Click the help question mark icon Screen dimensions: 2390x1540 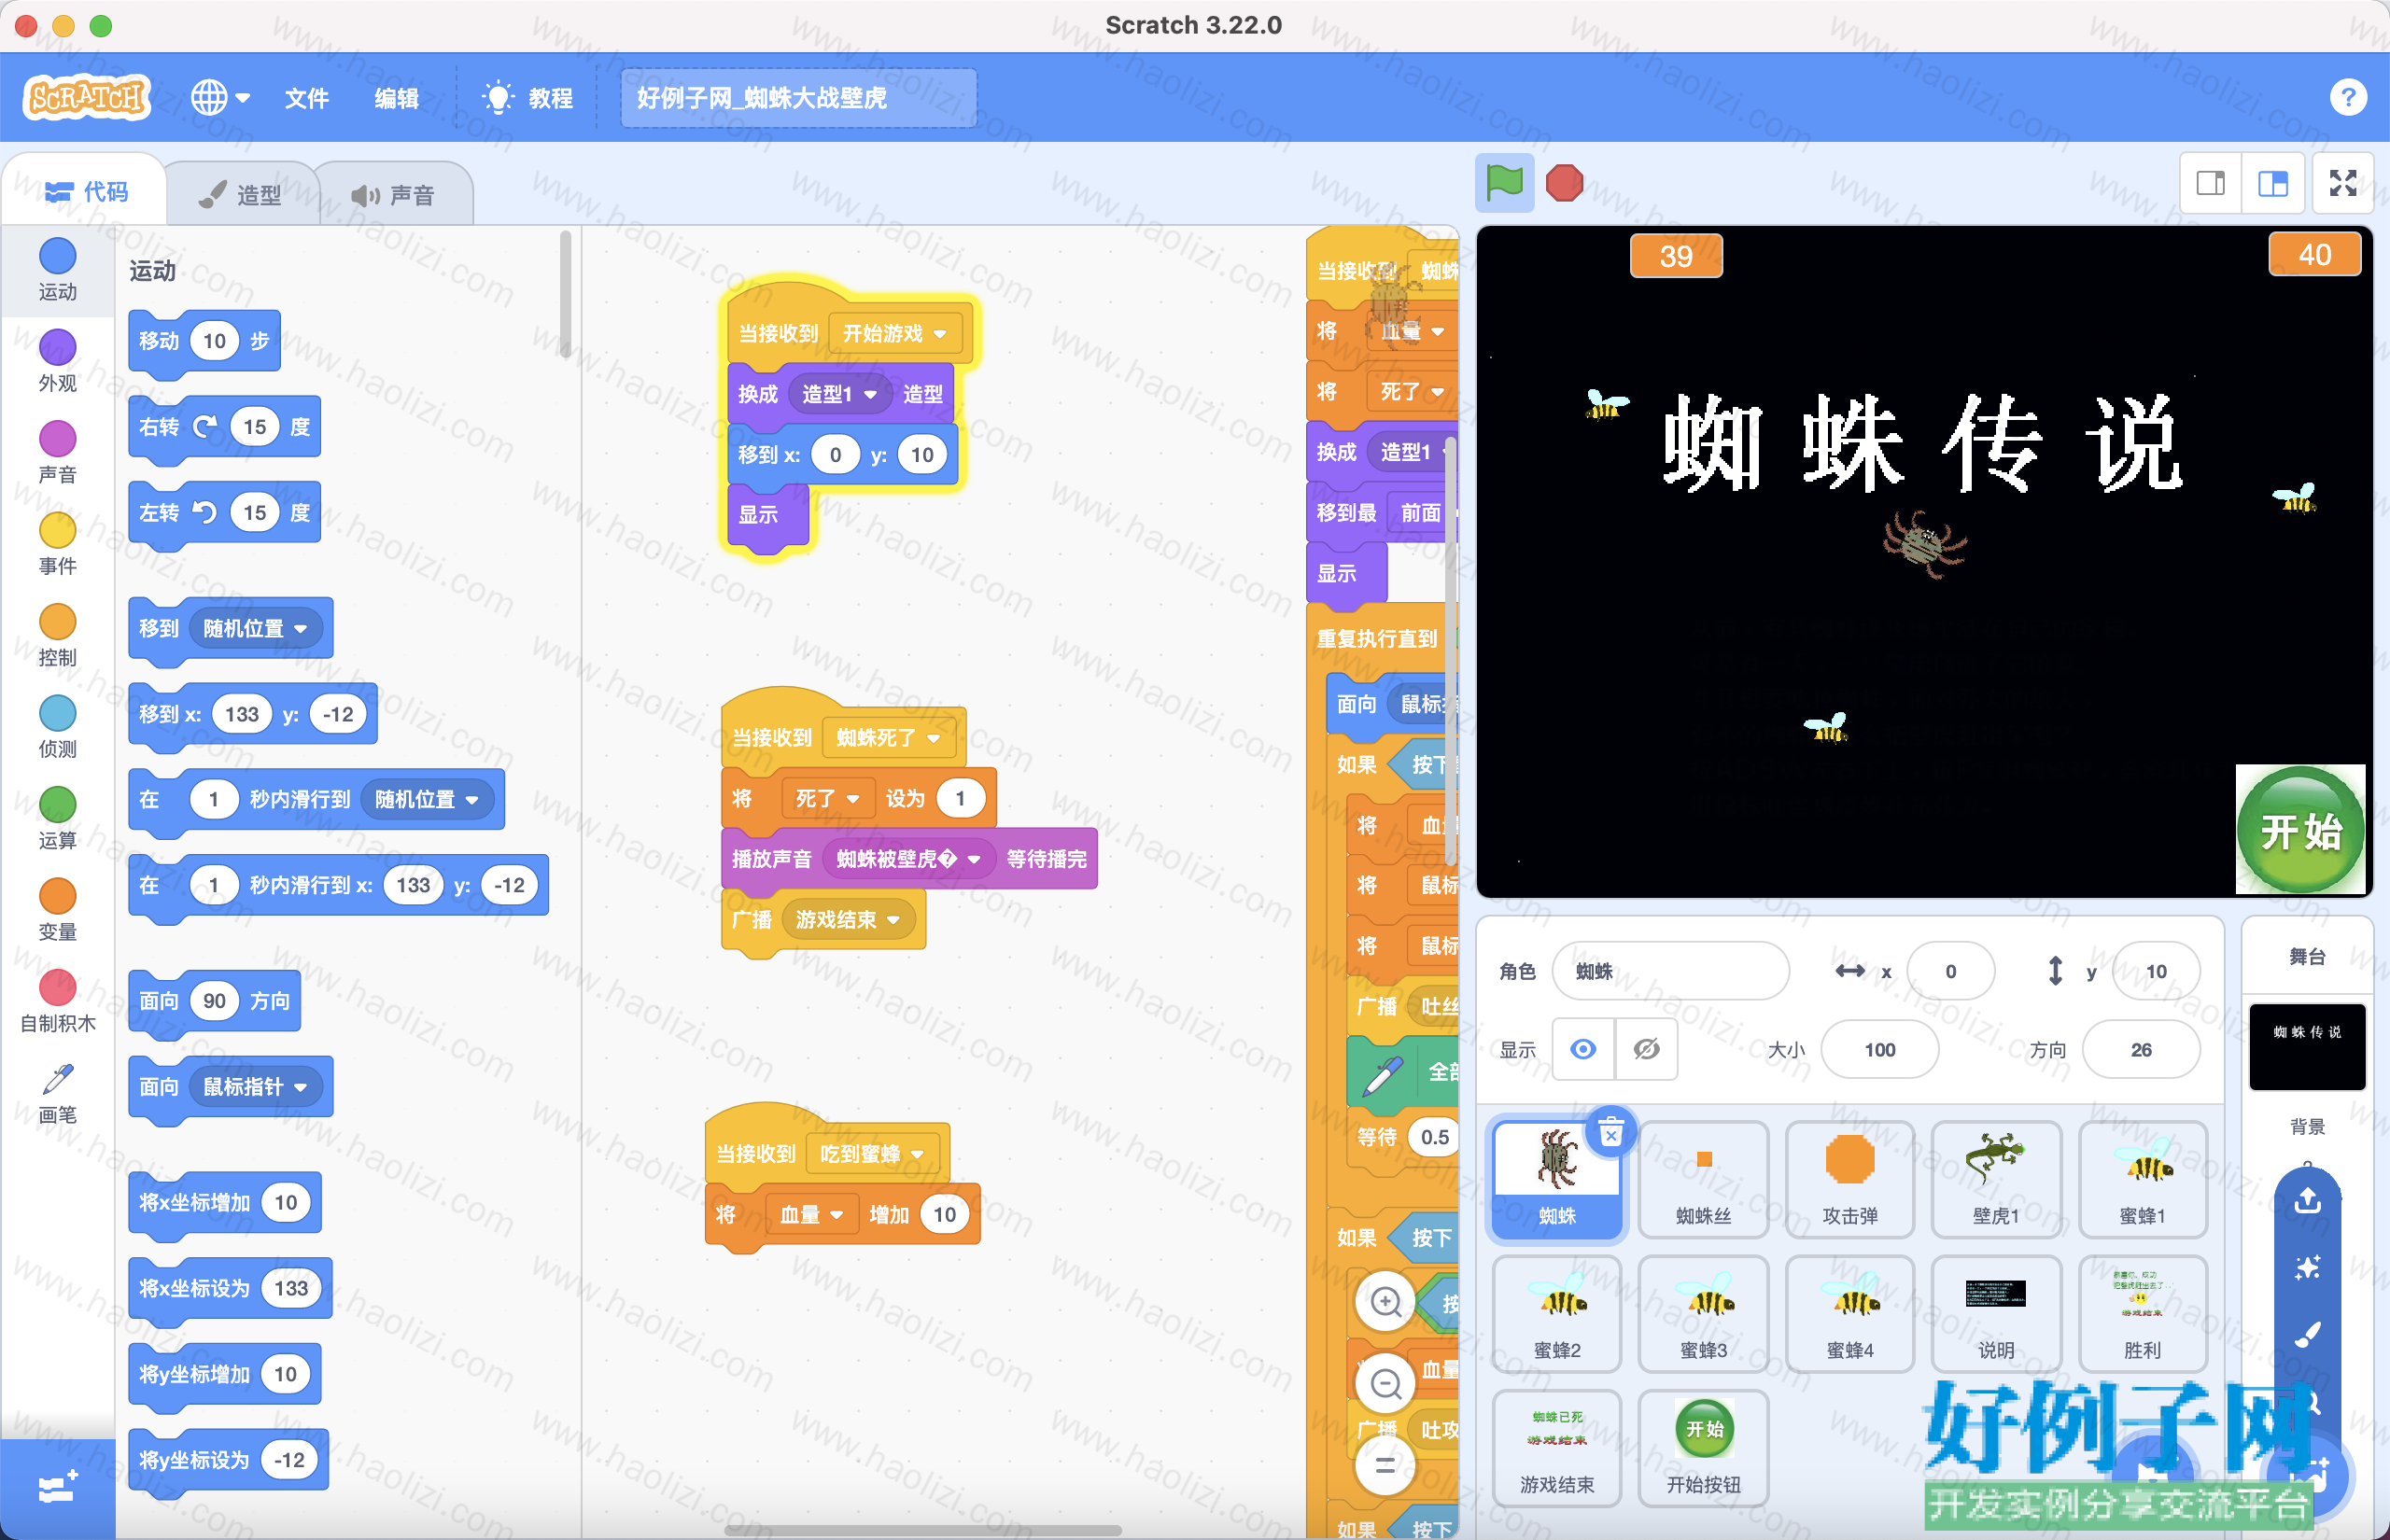[2347, 97]
